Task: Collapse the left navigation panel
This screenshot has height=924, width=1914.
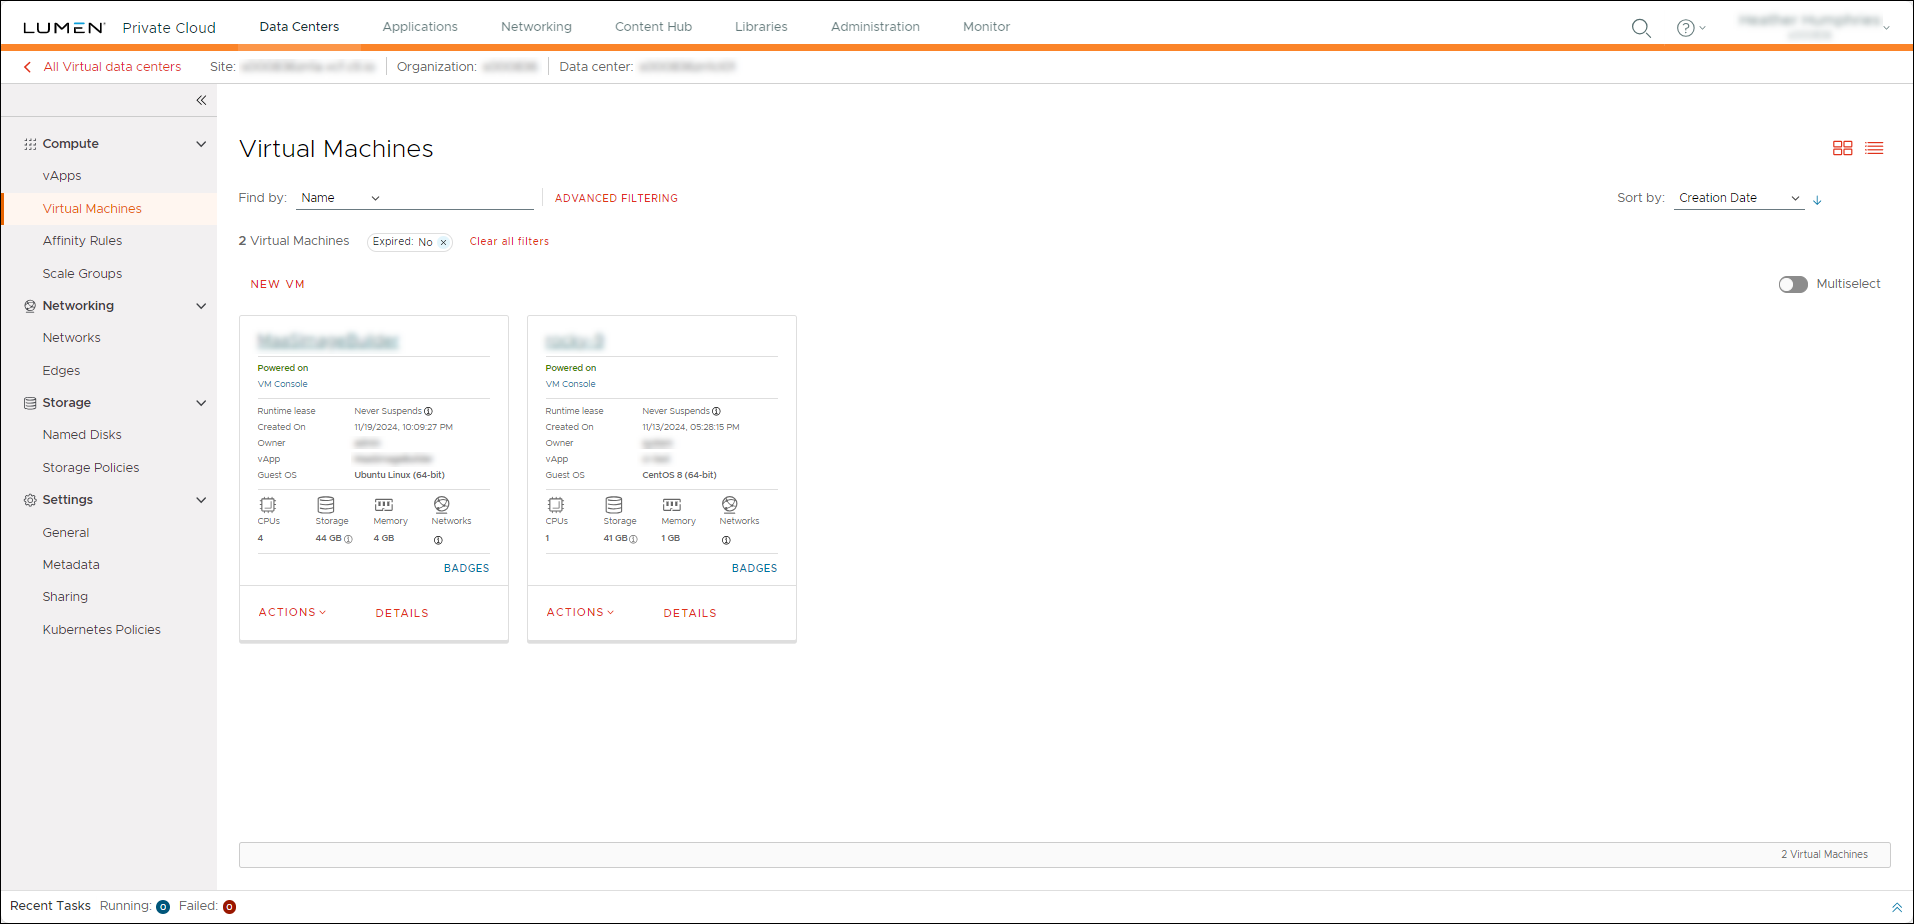Action: point(200,100)
